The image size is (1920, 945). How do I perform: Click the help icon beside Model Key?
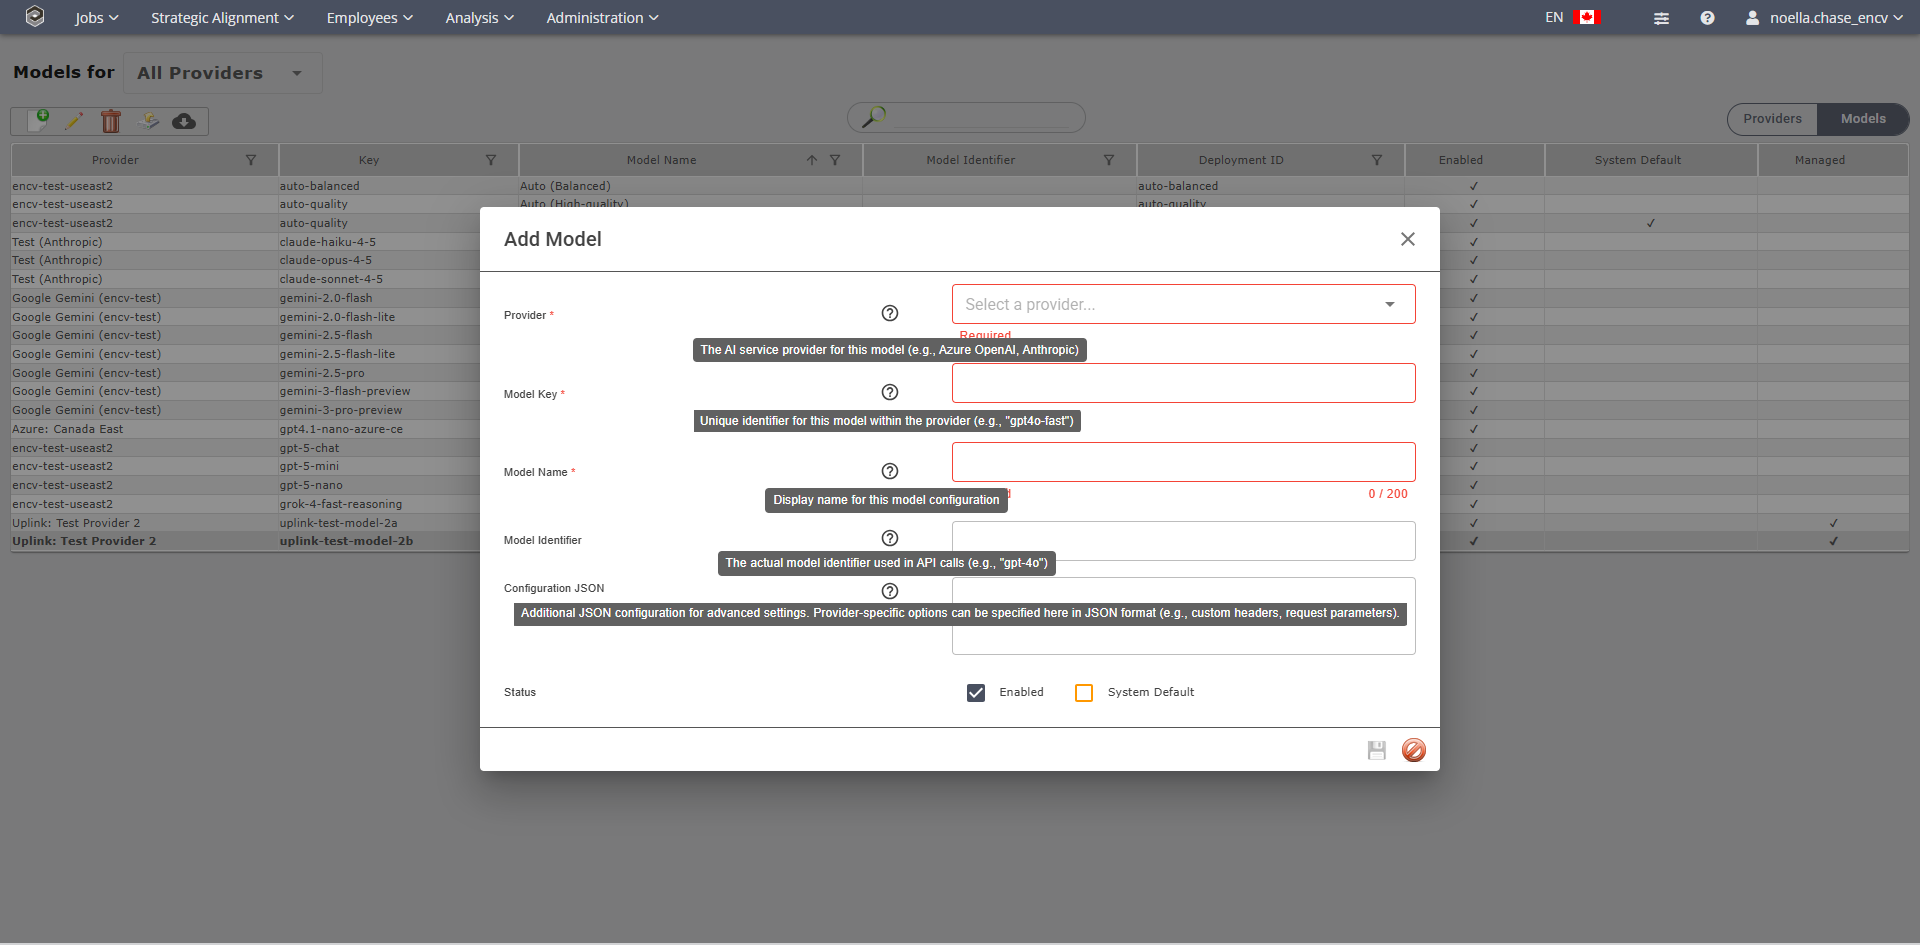(x=889, y=392)
